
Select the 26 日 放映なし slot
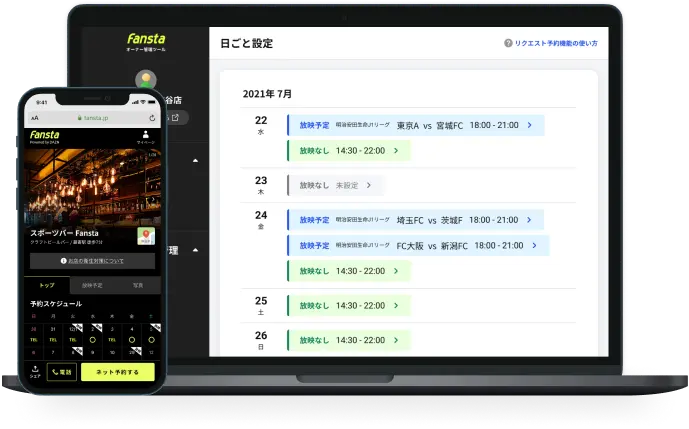[x=349, y=340]
